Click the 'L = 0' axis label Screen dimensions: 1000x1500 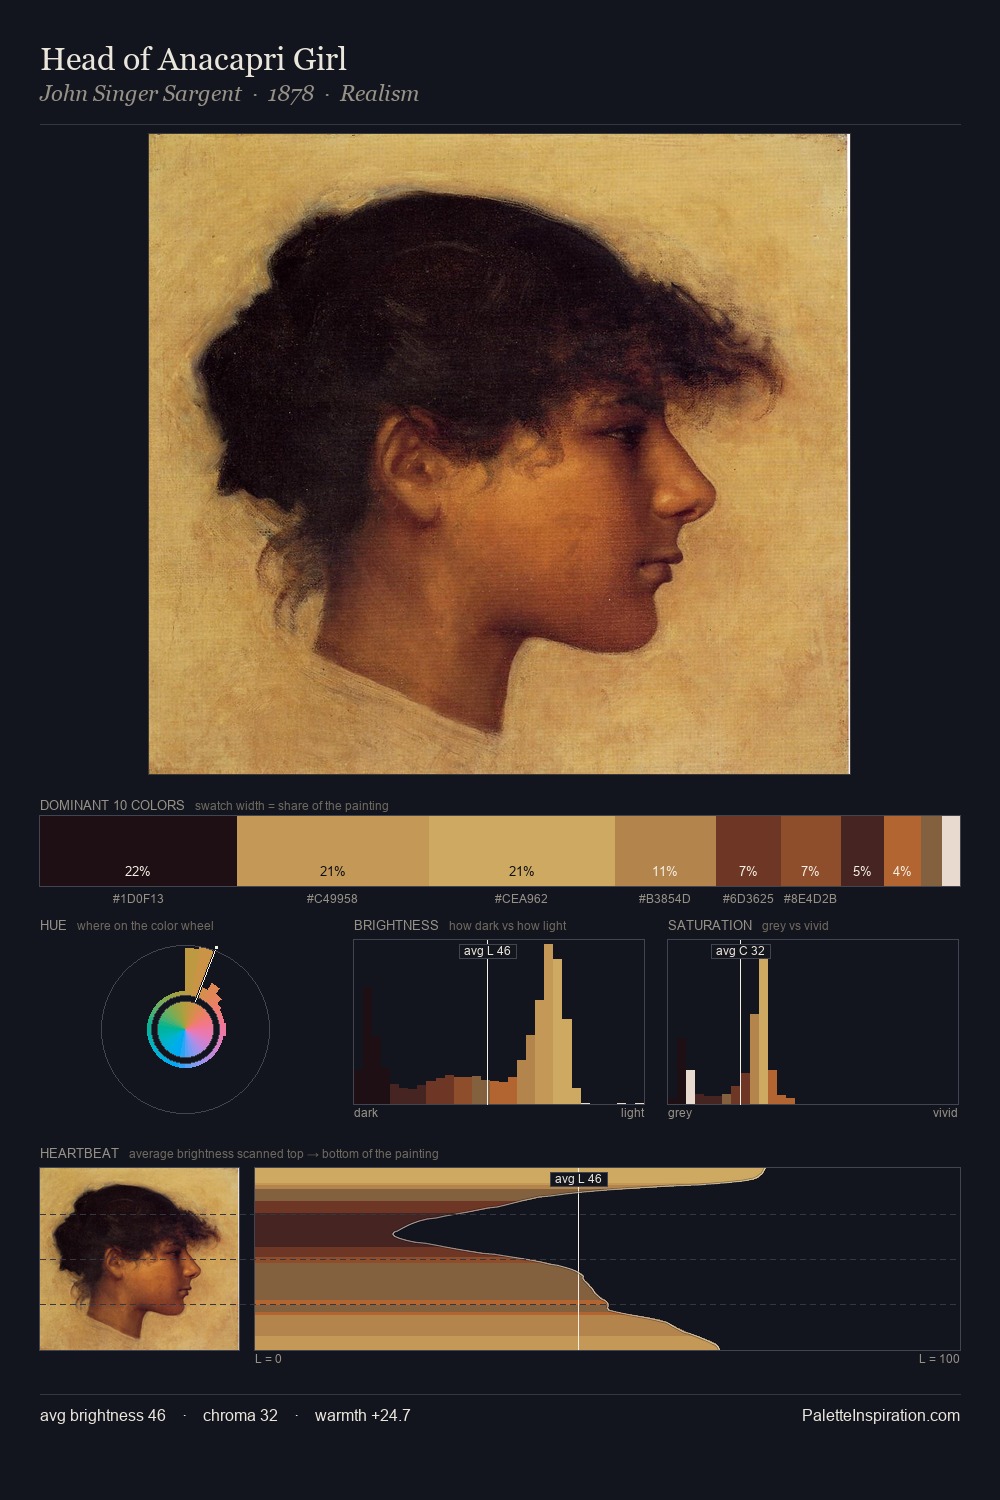[268, 1359]
